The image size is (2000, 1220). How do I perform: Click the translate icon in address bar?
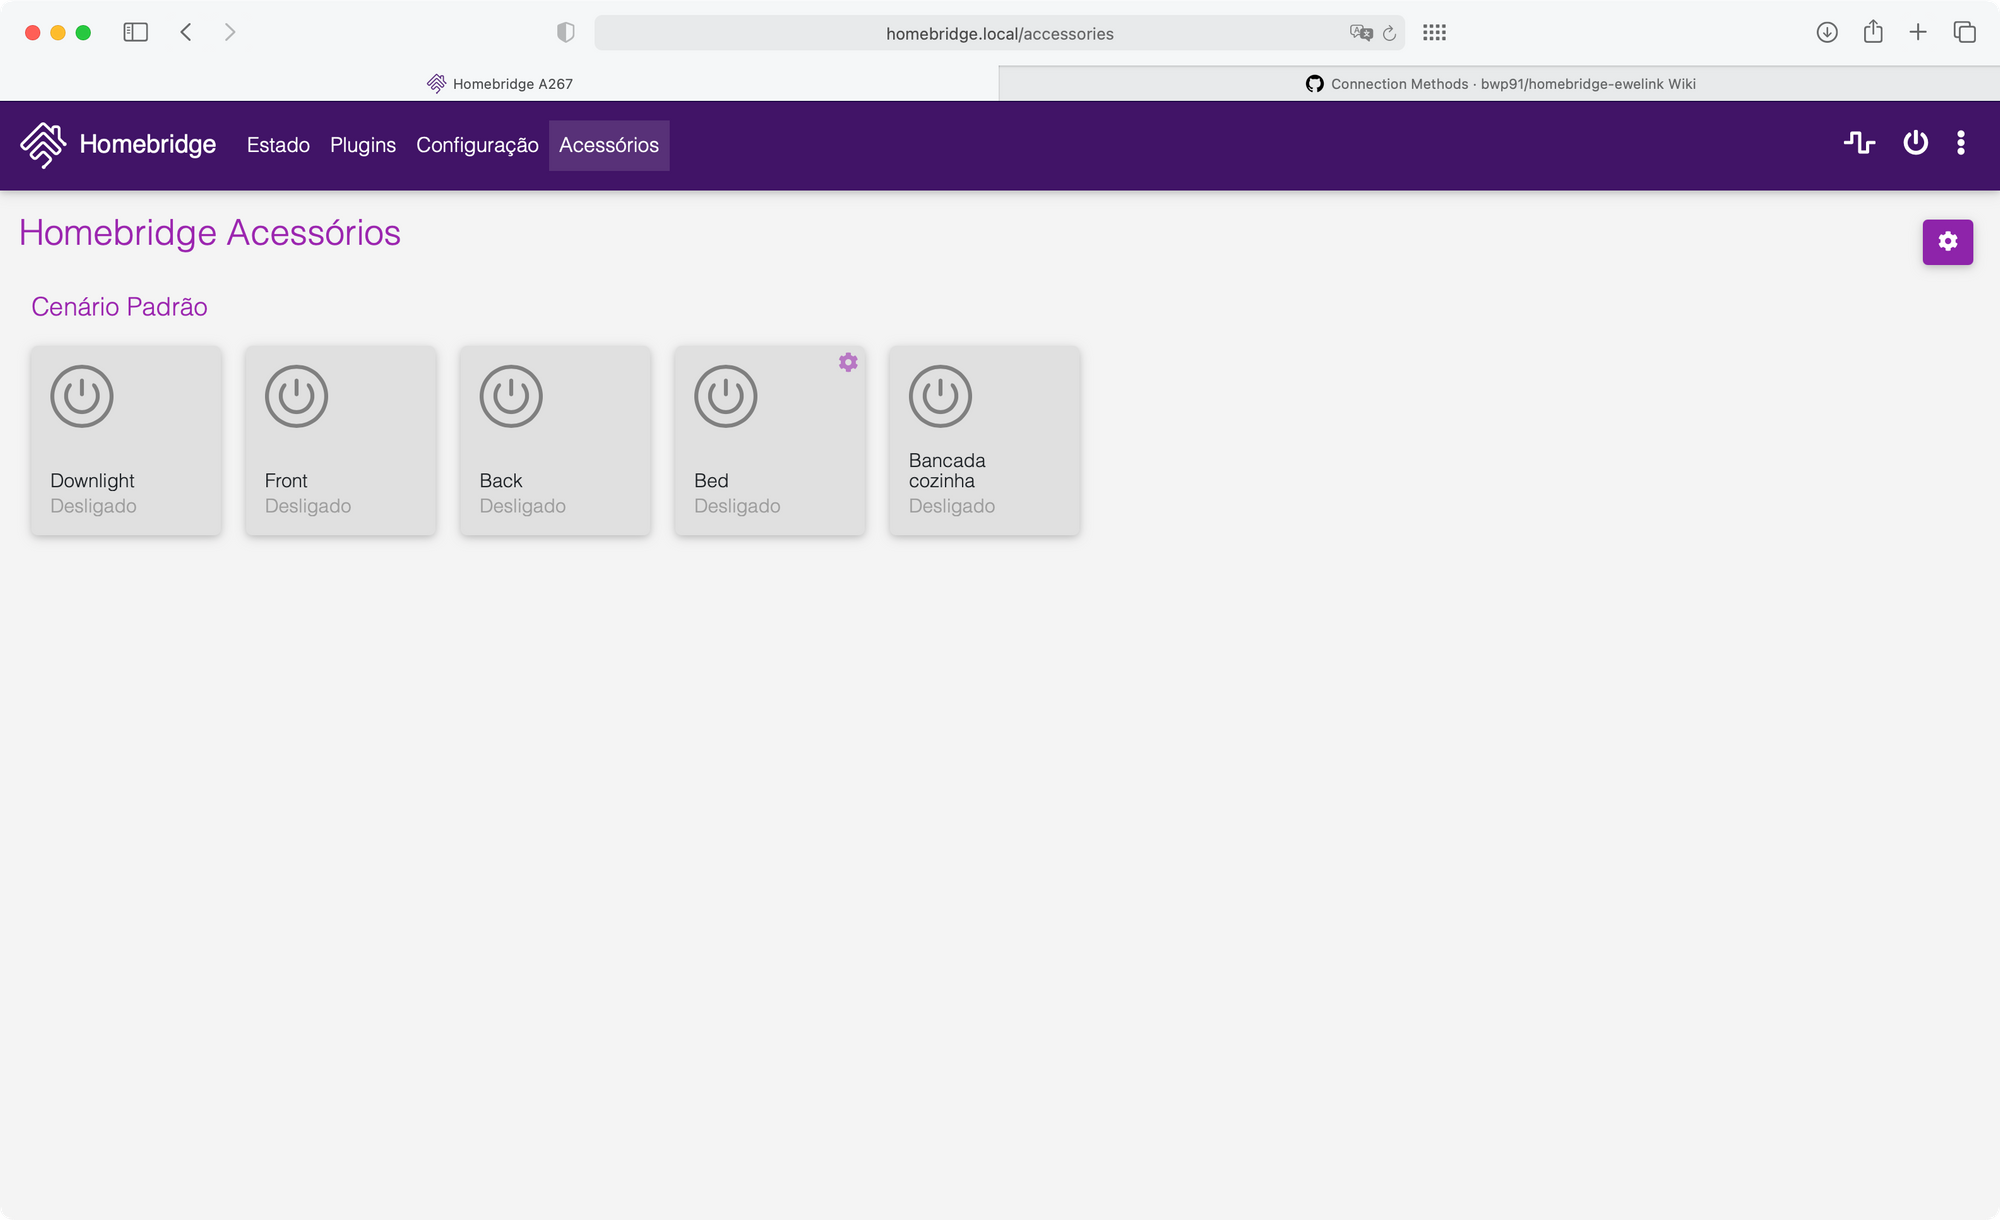coord(1361,33)
